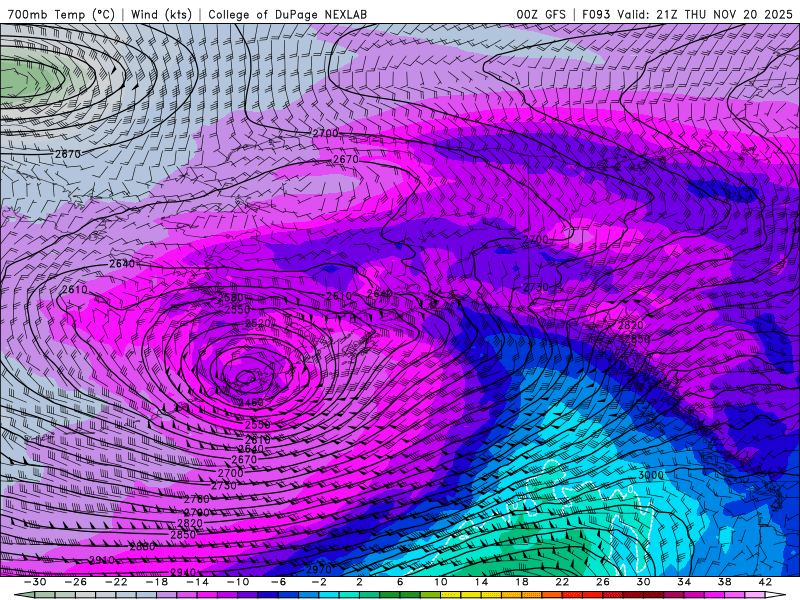This screenshot has height=600, width=800.
Task: Click the 2940 height contour label
Action: (x=183, y=572)
